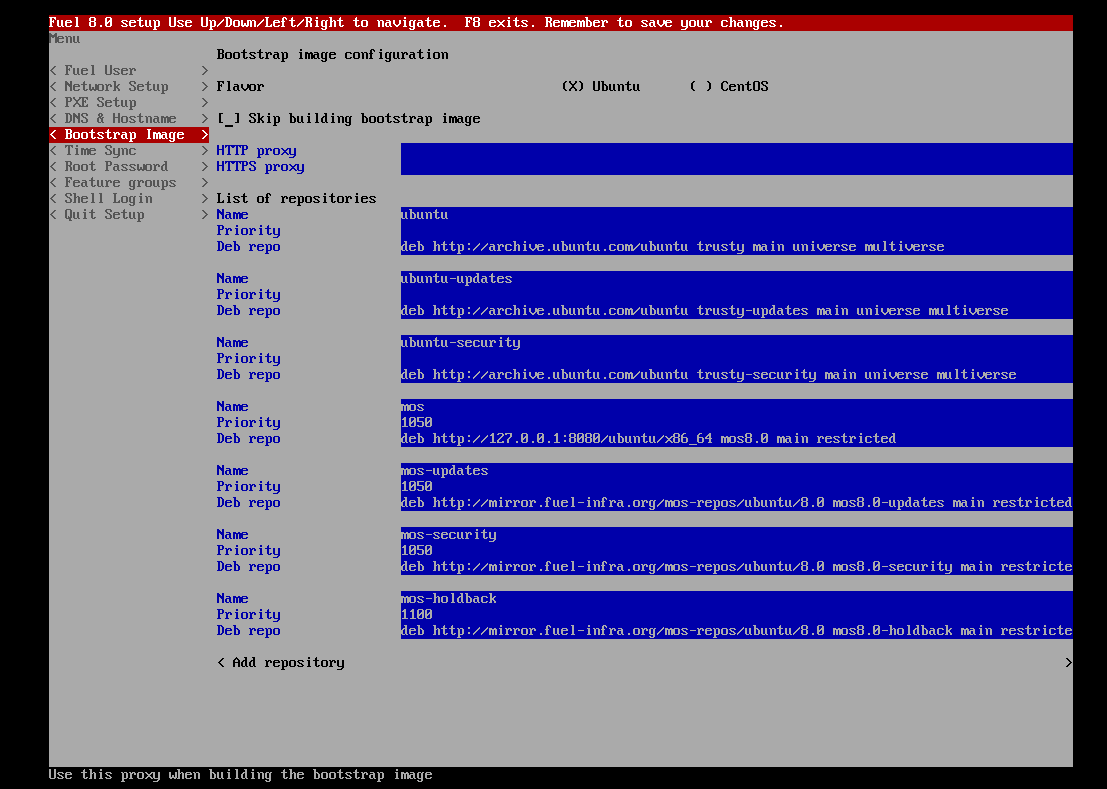1107x789 pixels.
Task: Open the Network Setup menu entry
Action: click(x=128, y=87)
